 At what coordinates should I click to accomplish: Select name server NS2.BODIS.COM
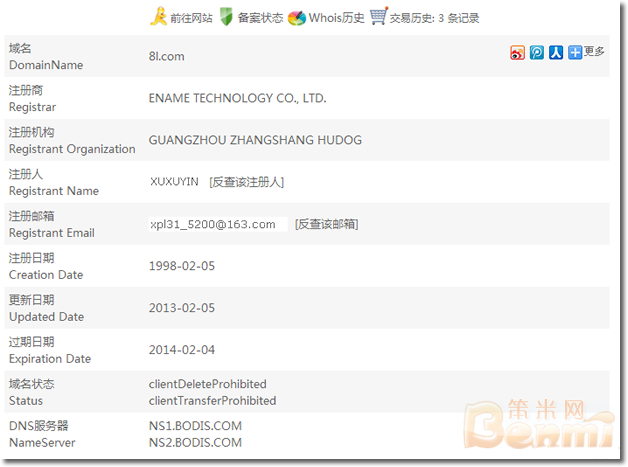click(x=195, y=443)
